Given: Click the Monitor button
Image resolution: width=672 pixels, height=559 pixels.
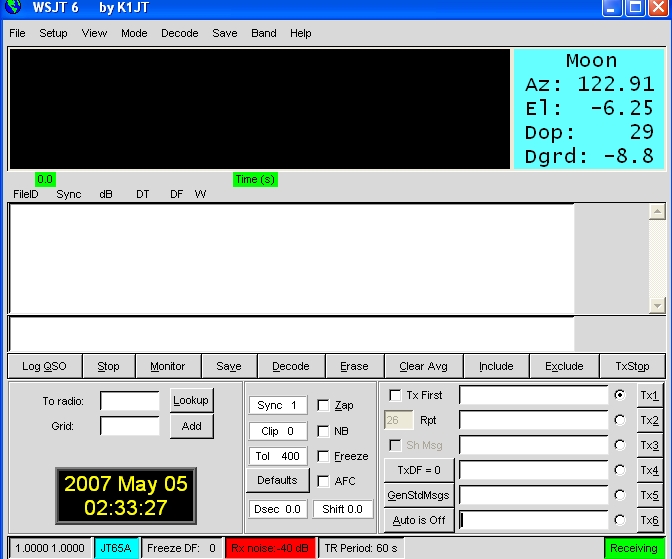Looking at the screenshot, I should tap(168, 366).
